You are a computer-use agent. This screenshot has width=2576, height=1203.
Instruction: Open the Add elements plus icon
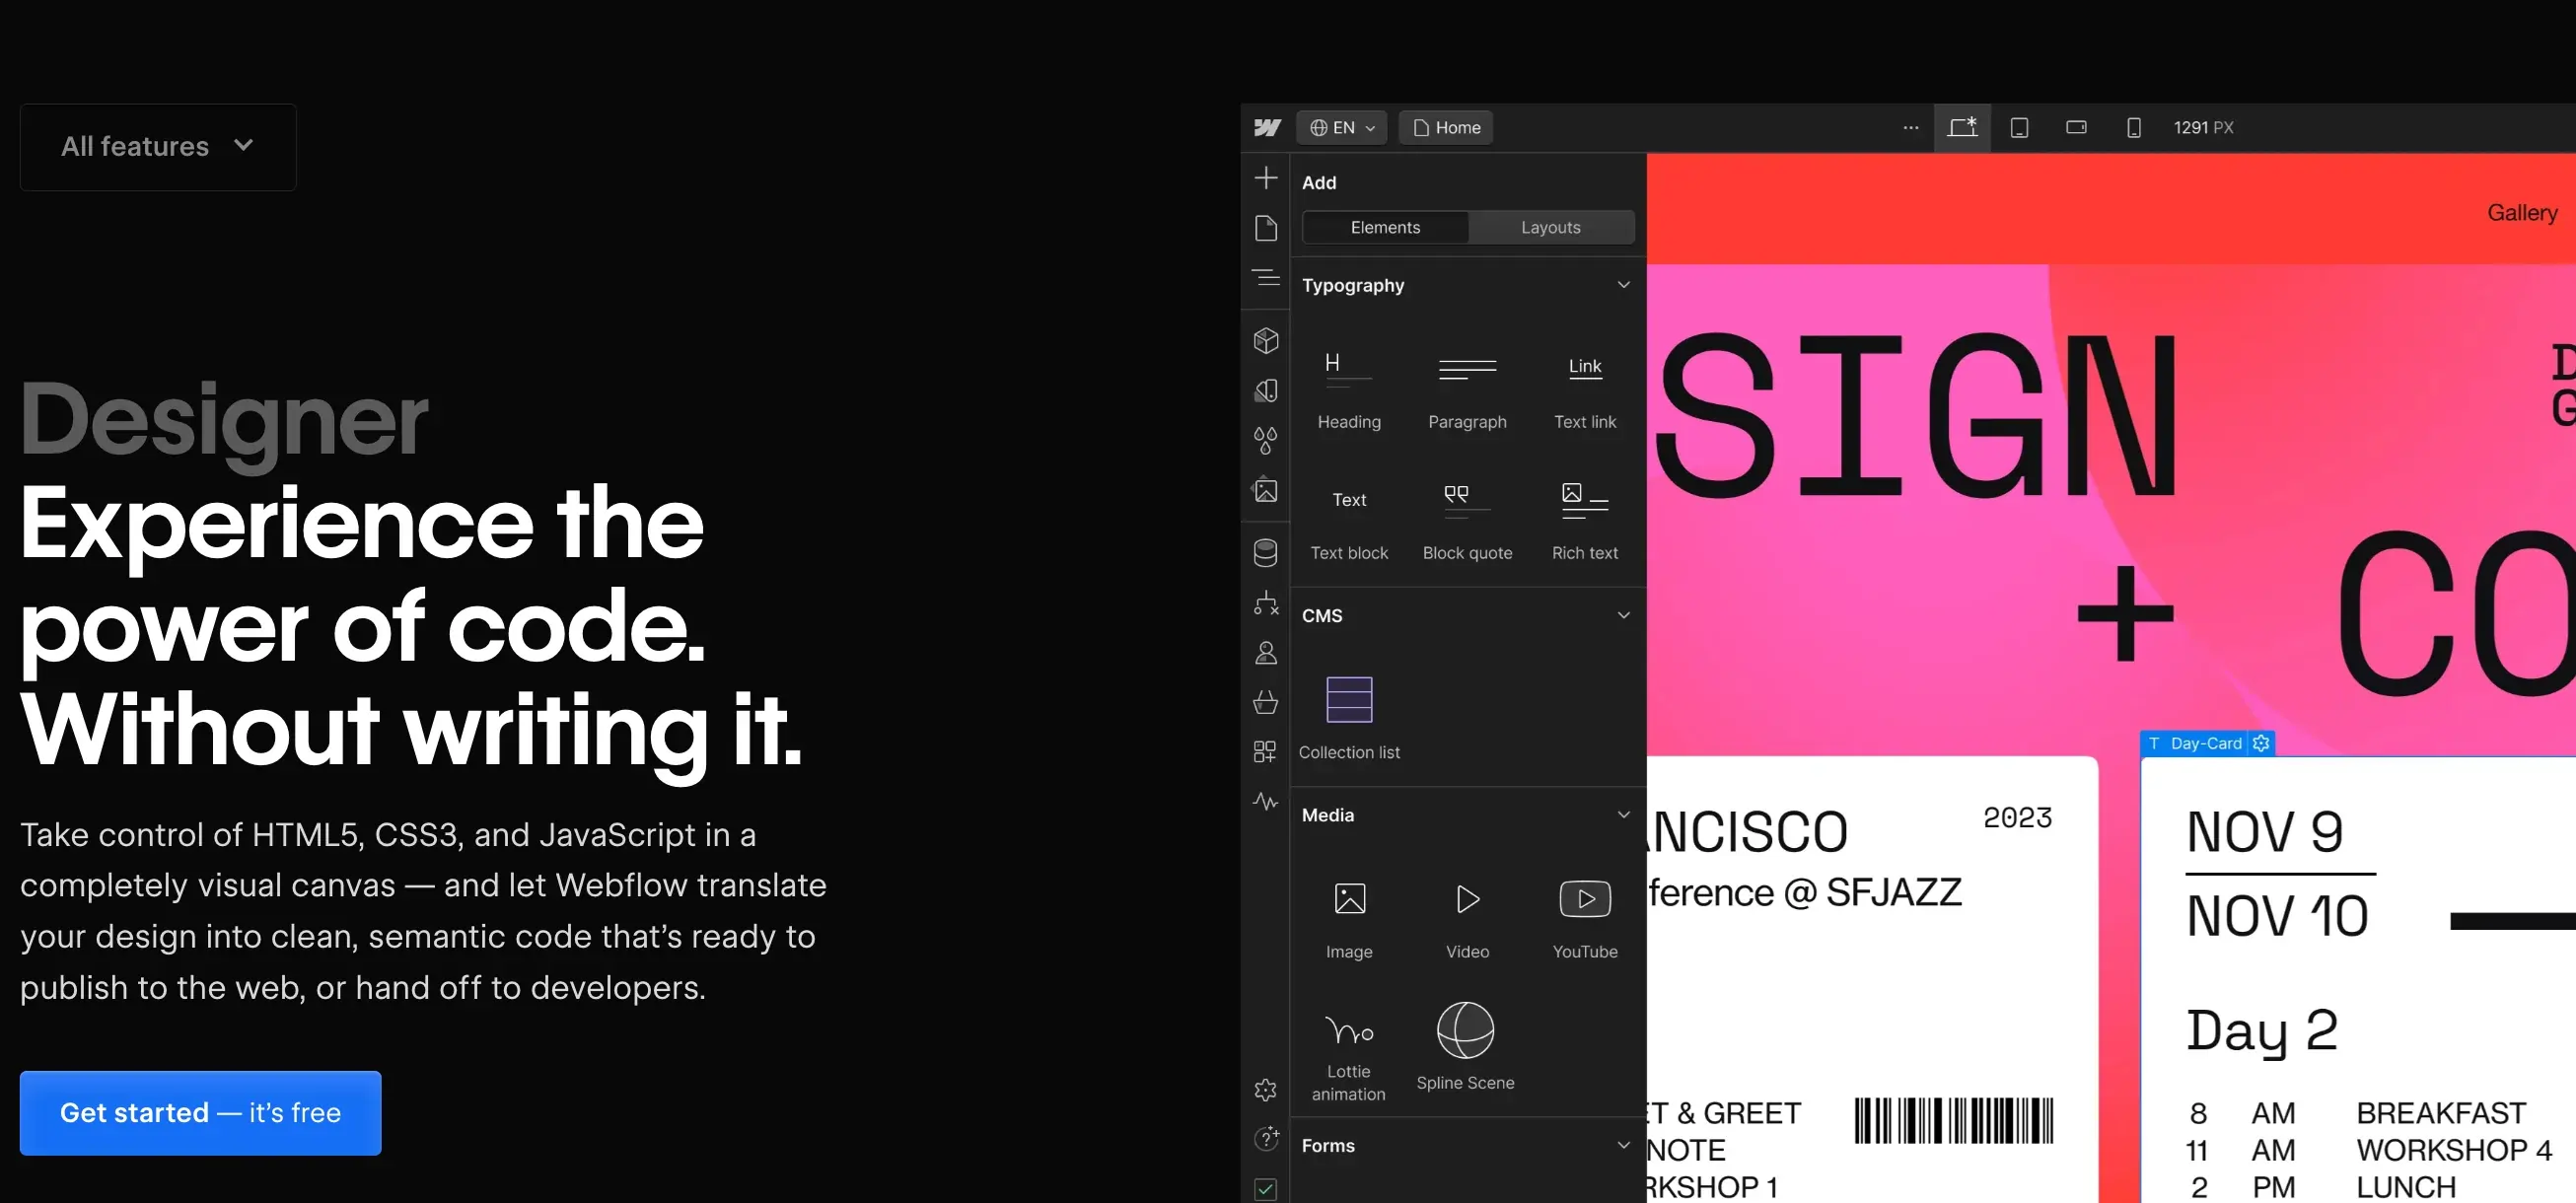[1266, 178]
